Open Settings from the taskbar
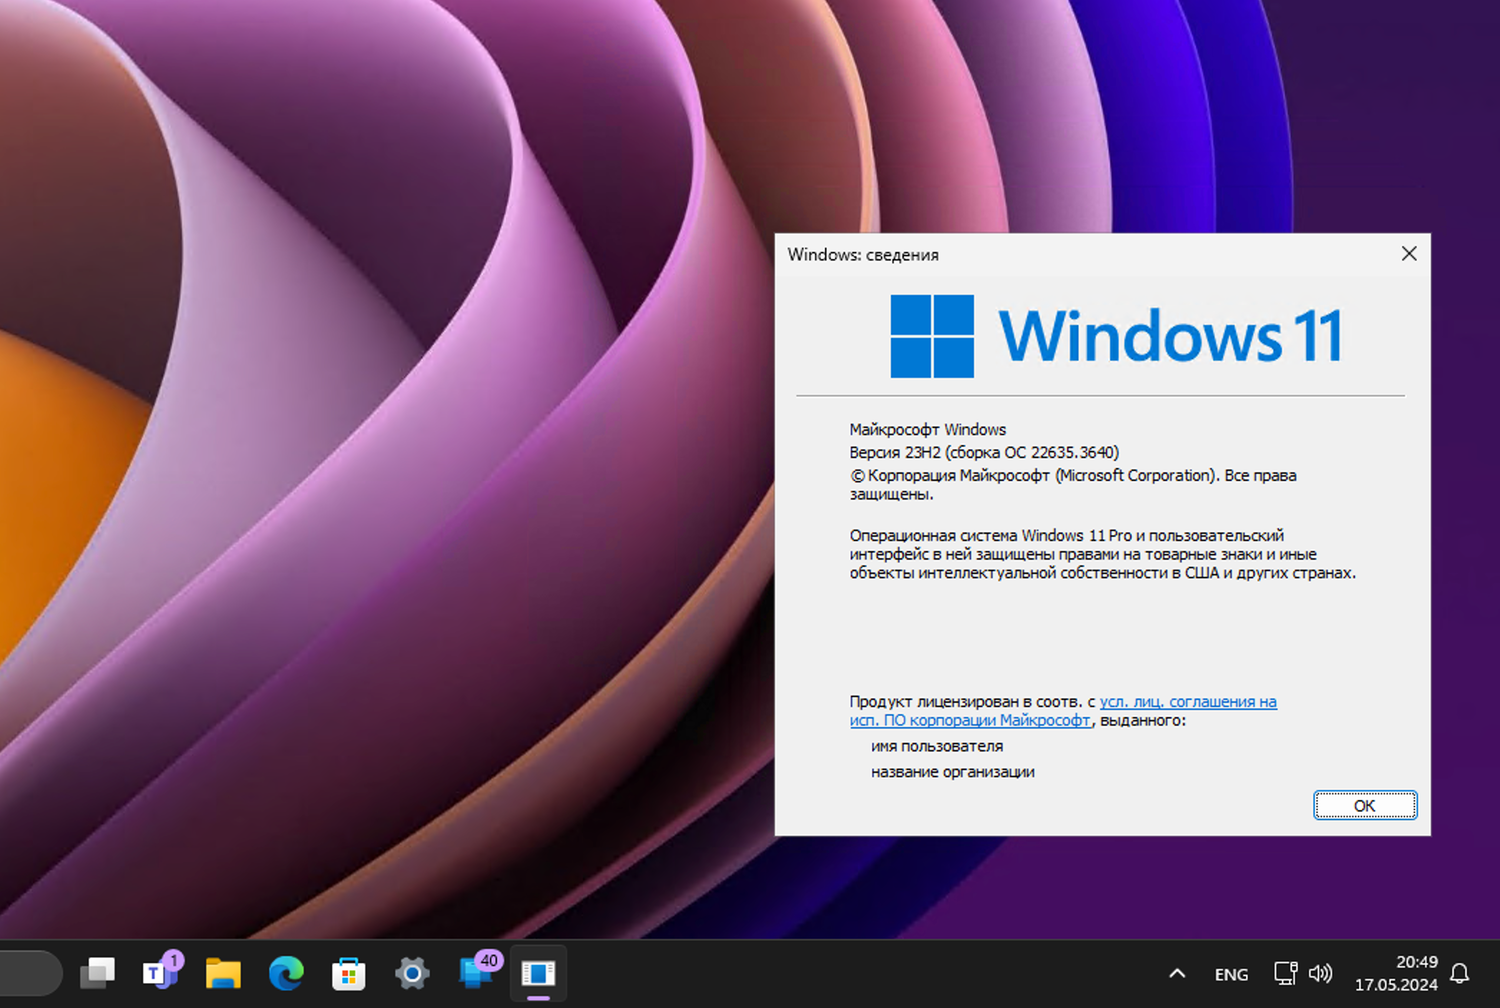 tap(412, 973)
